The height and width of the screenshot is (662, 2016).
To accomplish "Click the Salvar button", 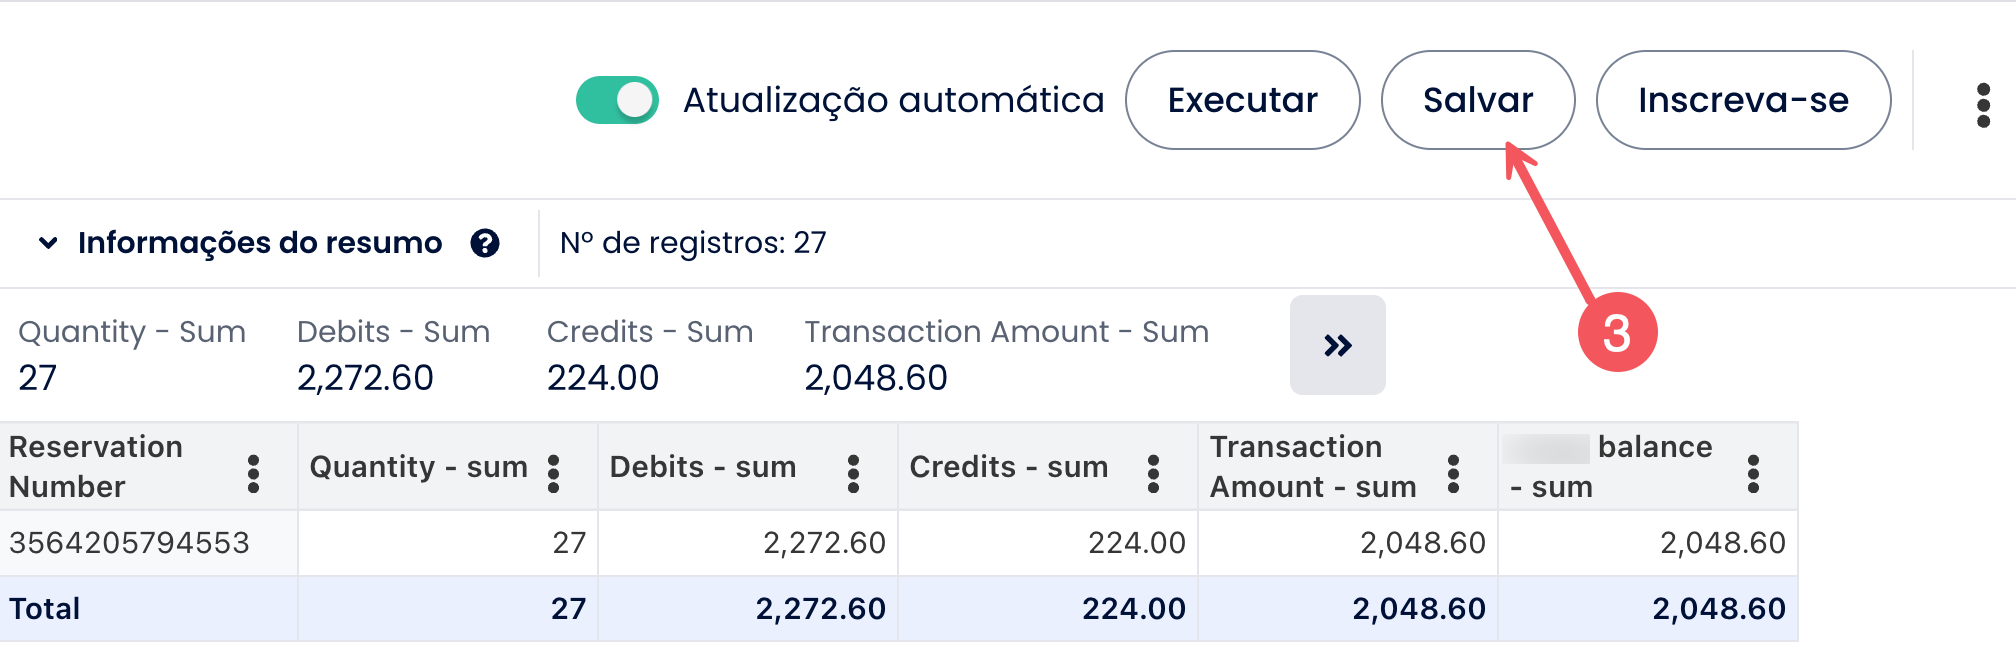I will pos(1477,100).
